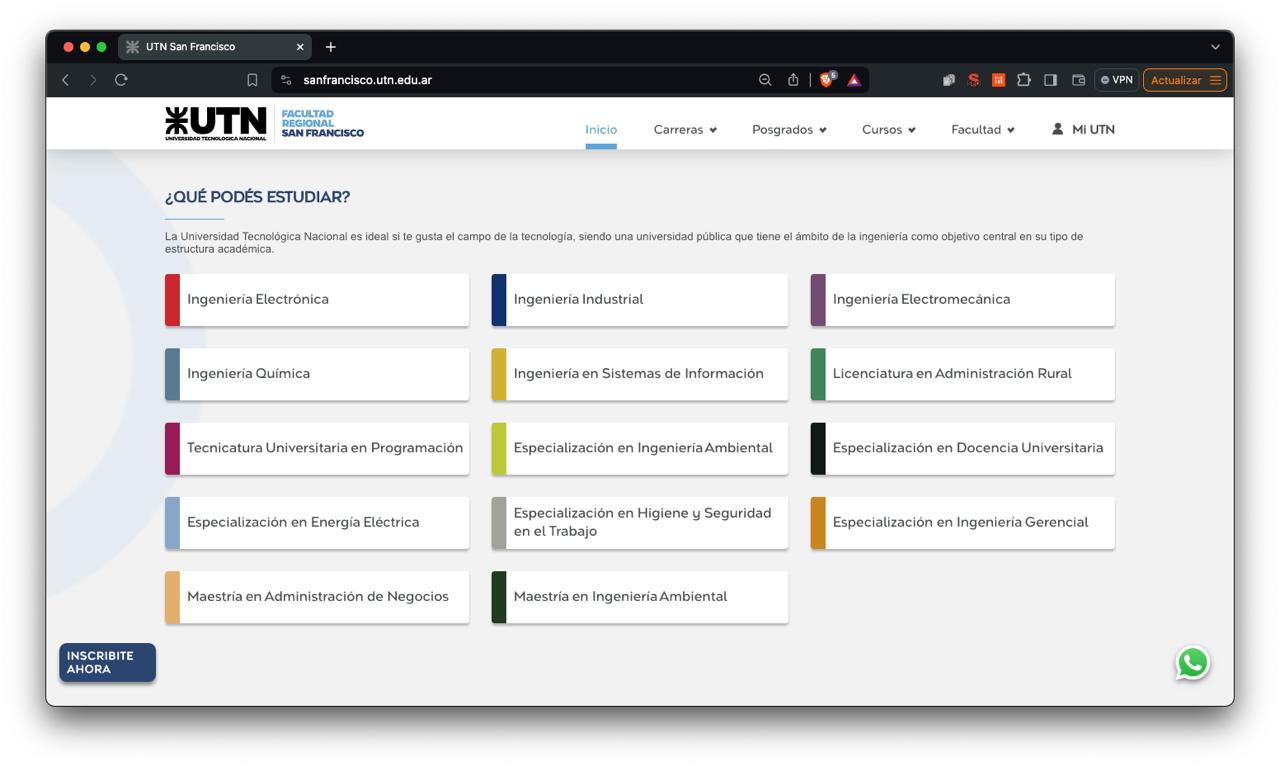The height and width of the screenshot is (767, 1280).
Task: Click the red S extension icon
Action: point(973,80)
